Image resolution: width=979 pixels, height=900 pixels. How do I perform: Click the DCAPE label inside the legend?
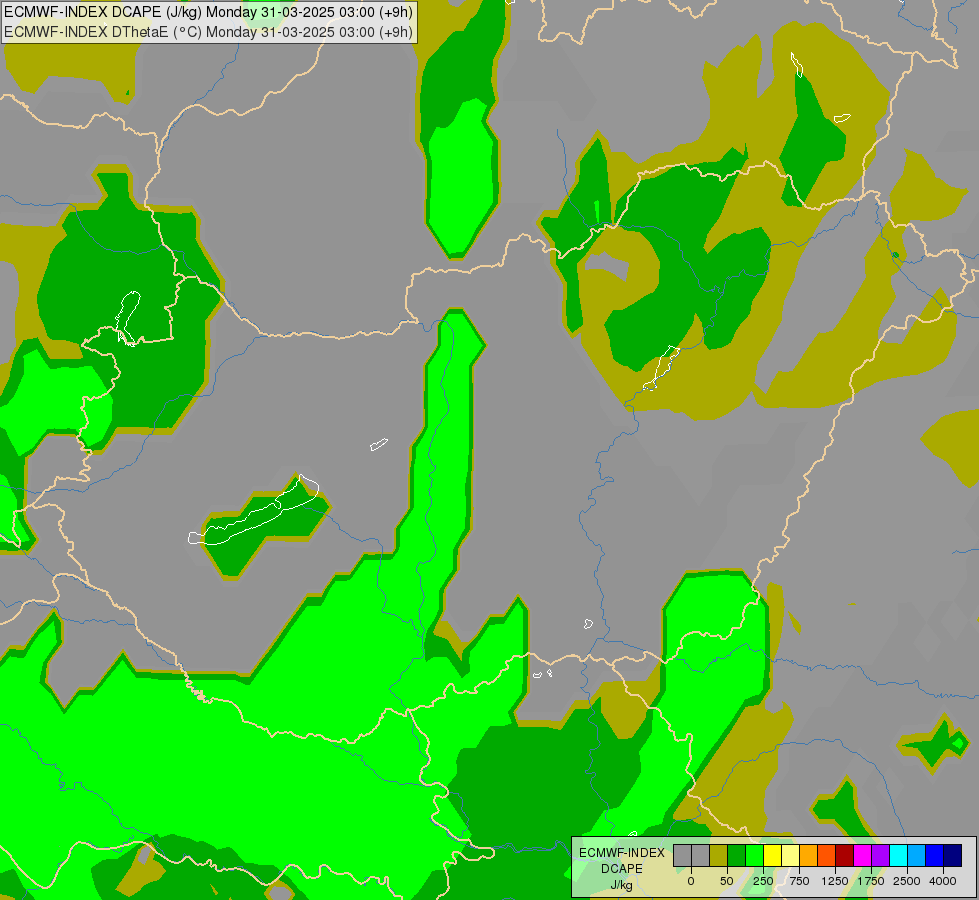(x=621, y=869)
